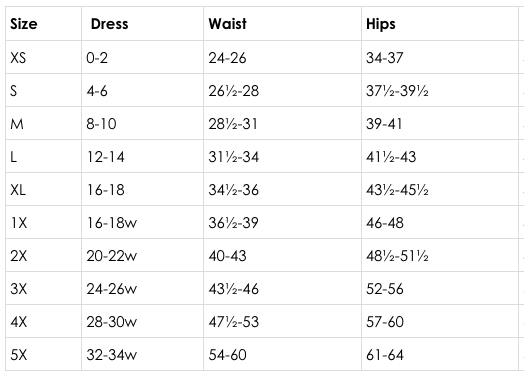524x378 pixels.
Task: Click dress value 32-34w
Action: (x=112, y=355)
